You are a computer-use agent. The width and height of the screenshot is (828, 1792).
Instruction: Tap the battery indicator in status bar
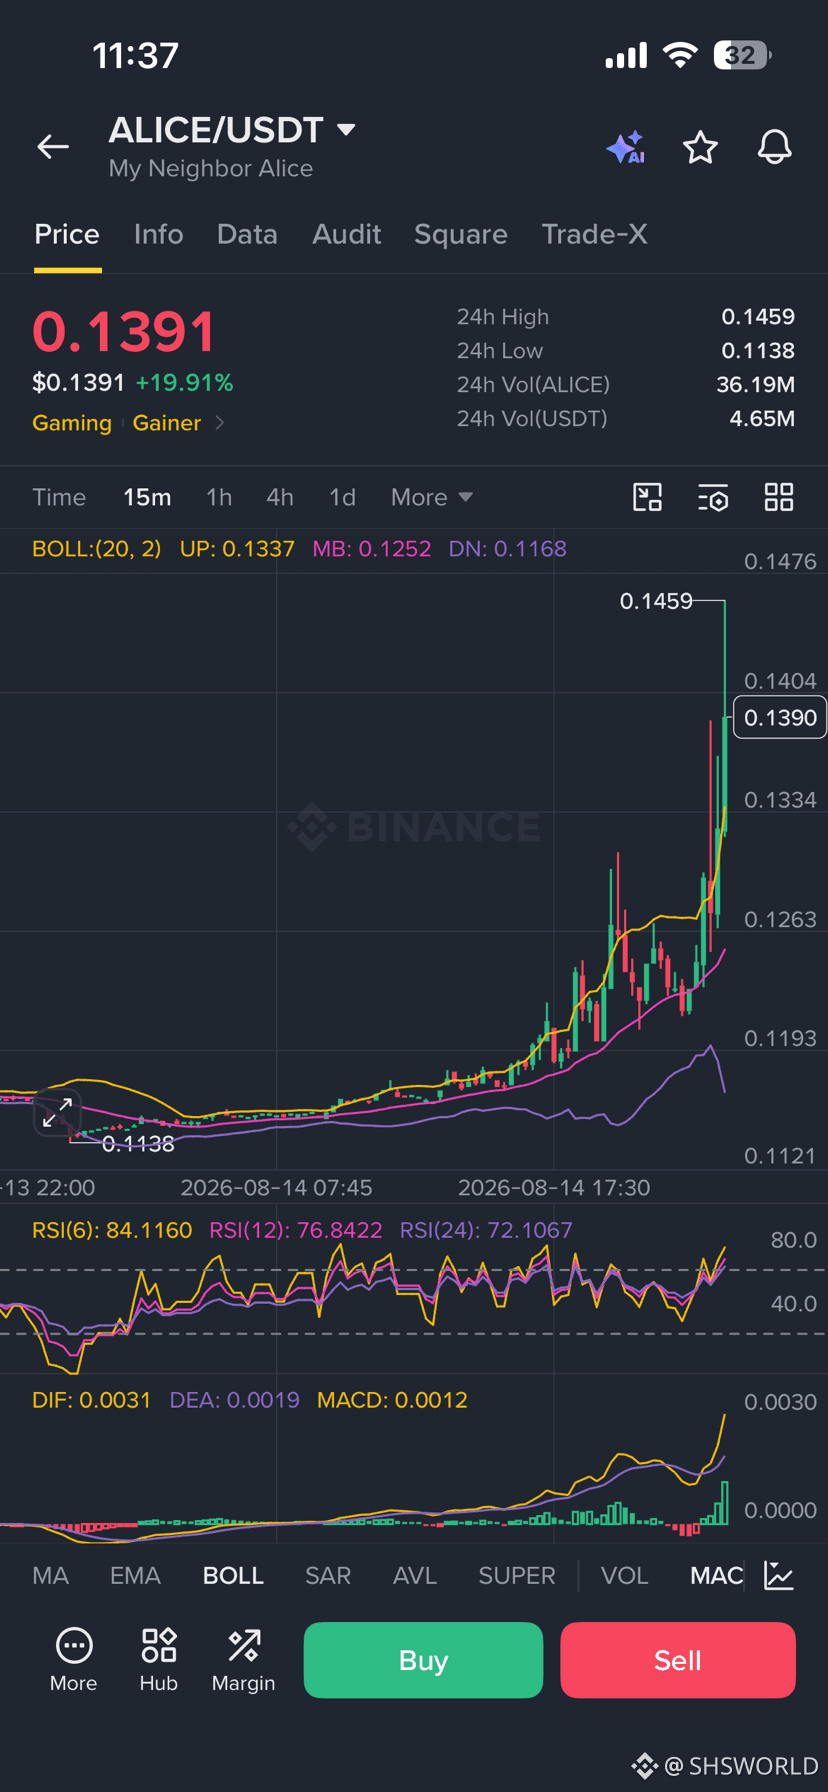coord(742,55)
